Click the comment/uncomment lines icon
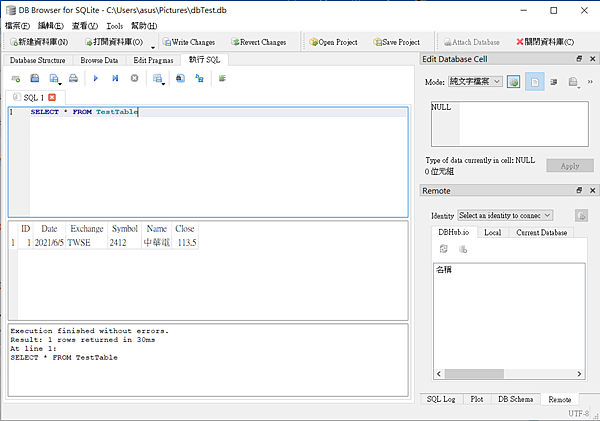This screenshot has height=421, width=600. 222,78
